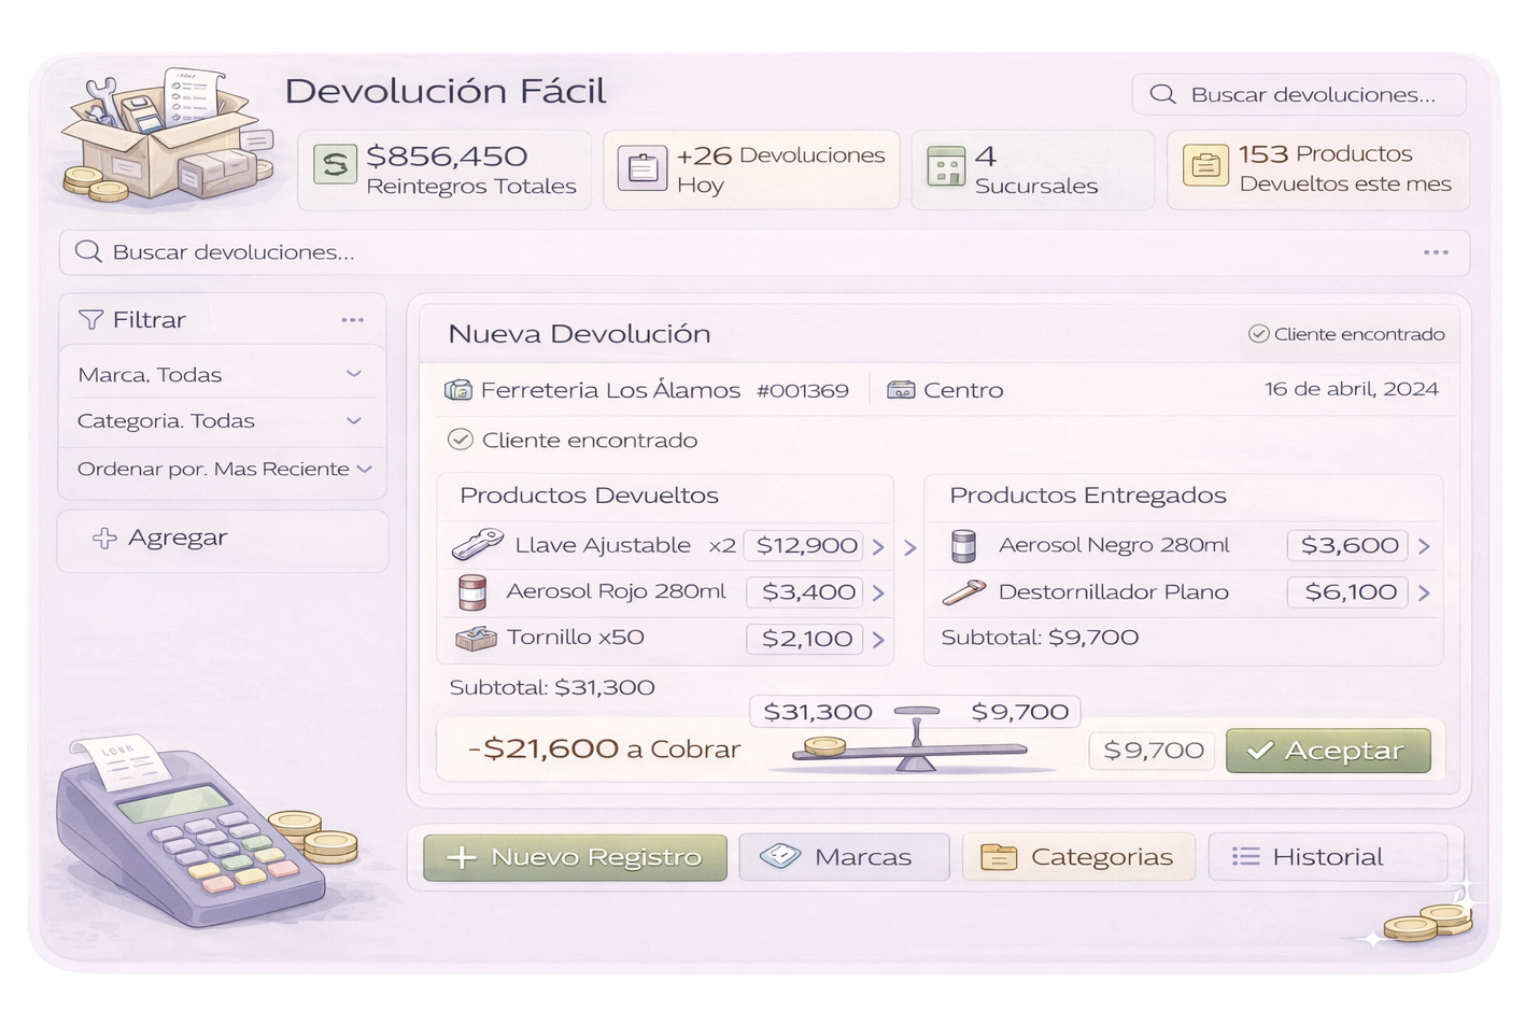Click the wrench icon beside Llave Ajustable
This screenshot has height=1024, width=1536.
point(477,545)
